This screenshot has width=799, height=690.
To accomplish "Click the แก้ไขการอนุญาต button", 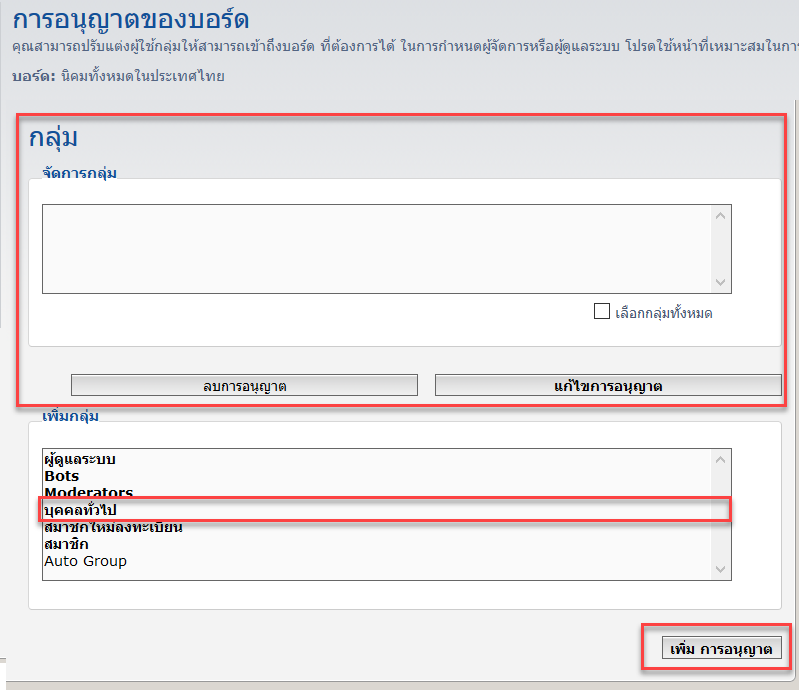I will [x=607, y=385].
